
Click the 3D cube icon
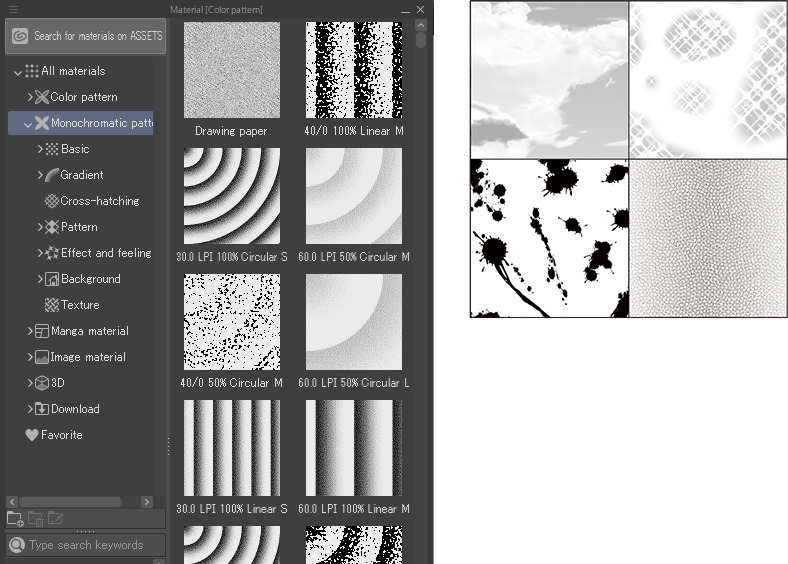pyautogui.click(x=42, y=383)
